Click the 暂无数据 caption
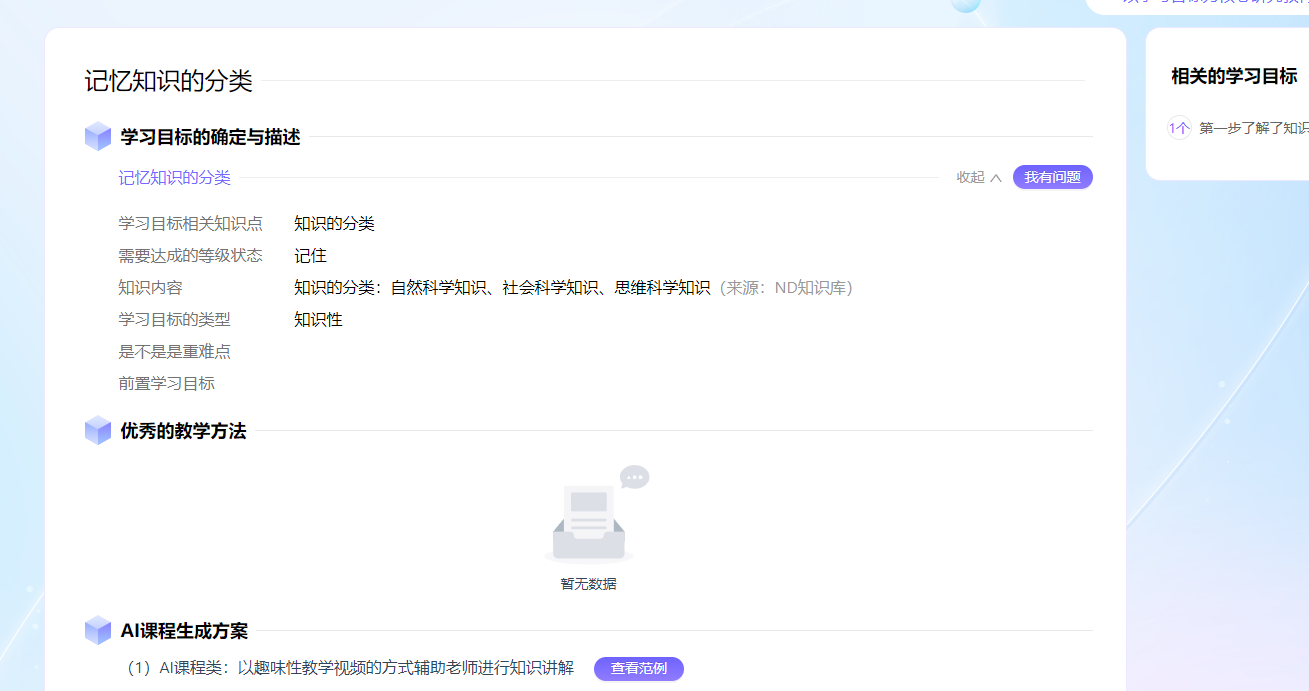The width and height of the screenshot is (1309, 691). click(x=588, y=584)
